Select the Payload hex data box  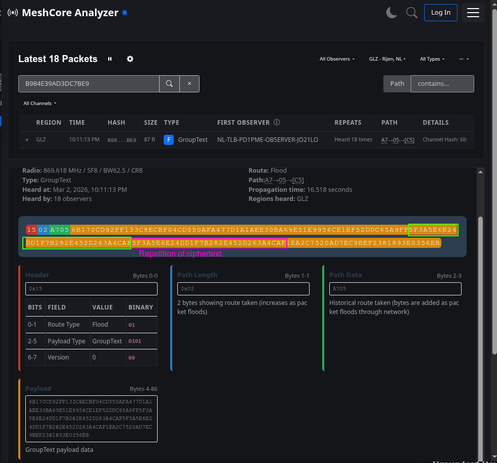91,419
